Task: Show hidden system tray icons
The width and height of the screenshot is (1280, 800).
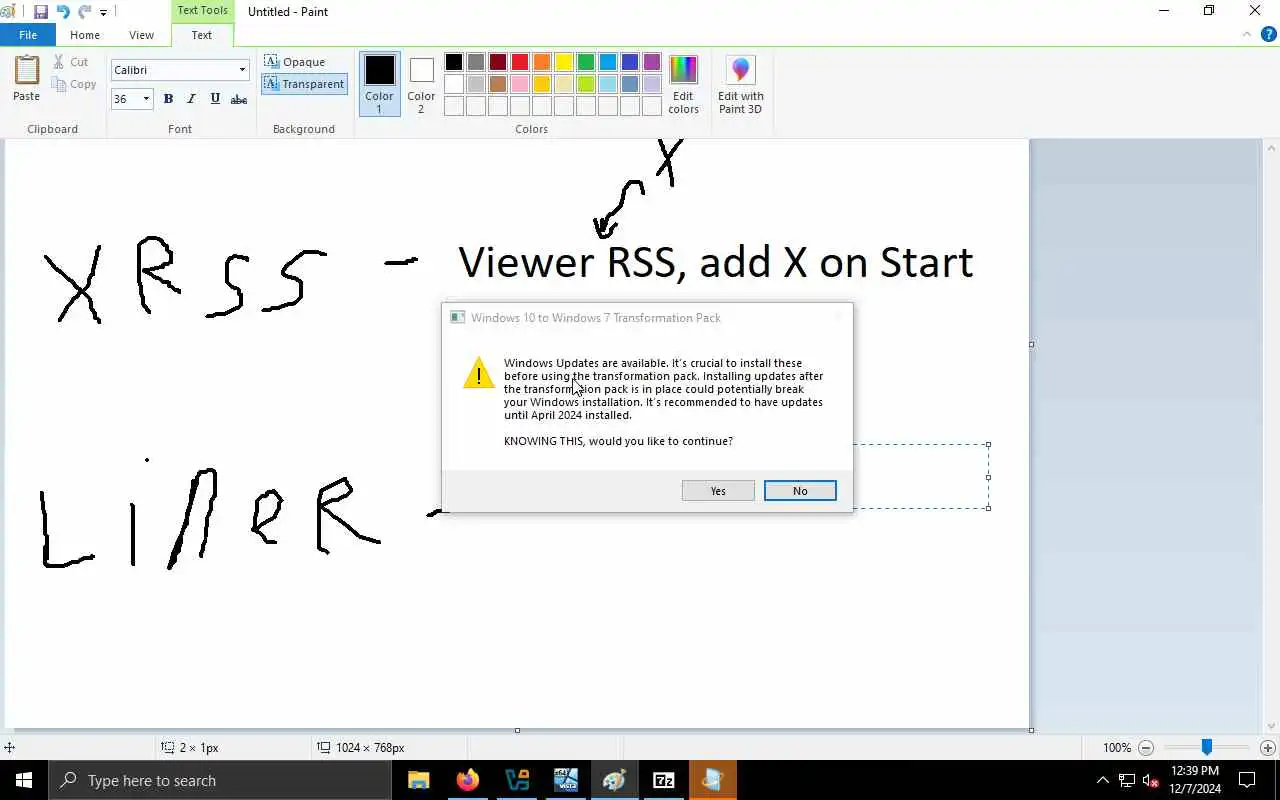Action: coord(1103,780)
